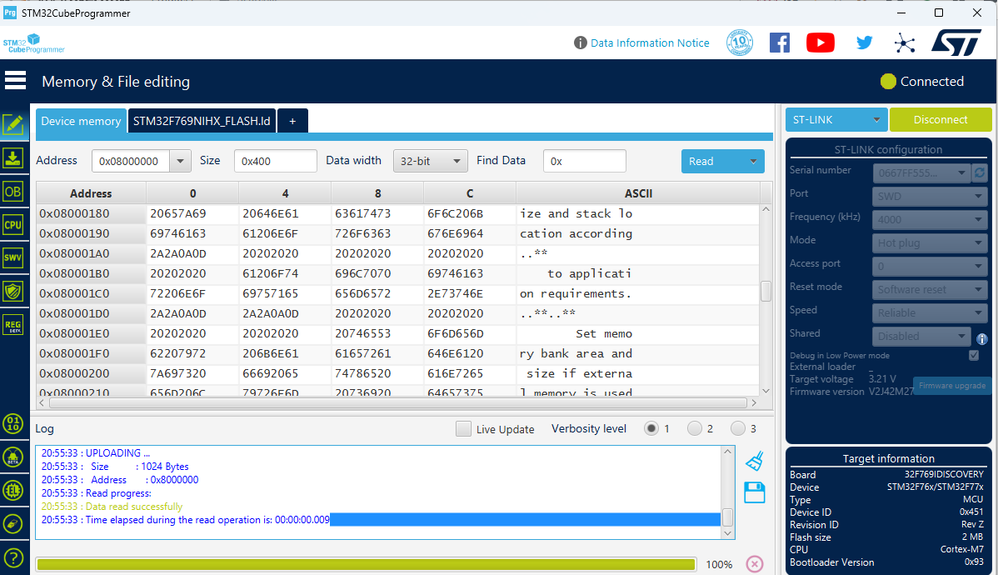The width and height of the screenshot is (998, 575).
Task: Open Mode Hot plug dropdown
Action: click(x=930, y=243)
